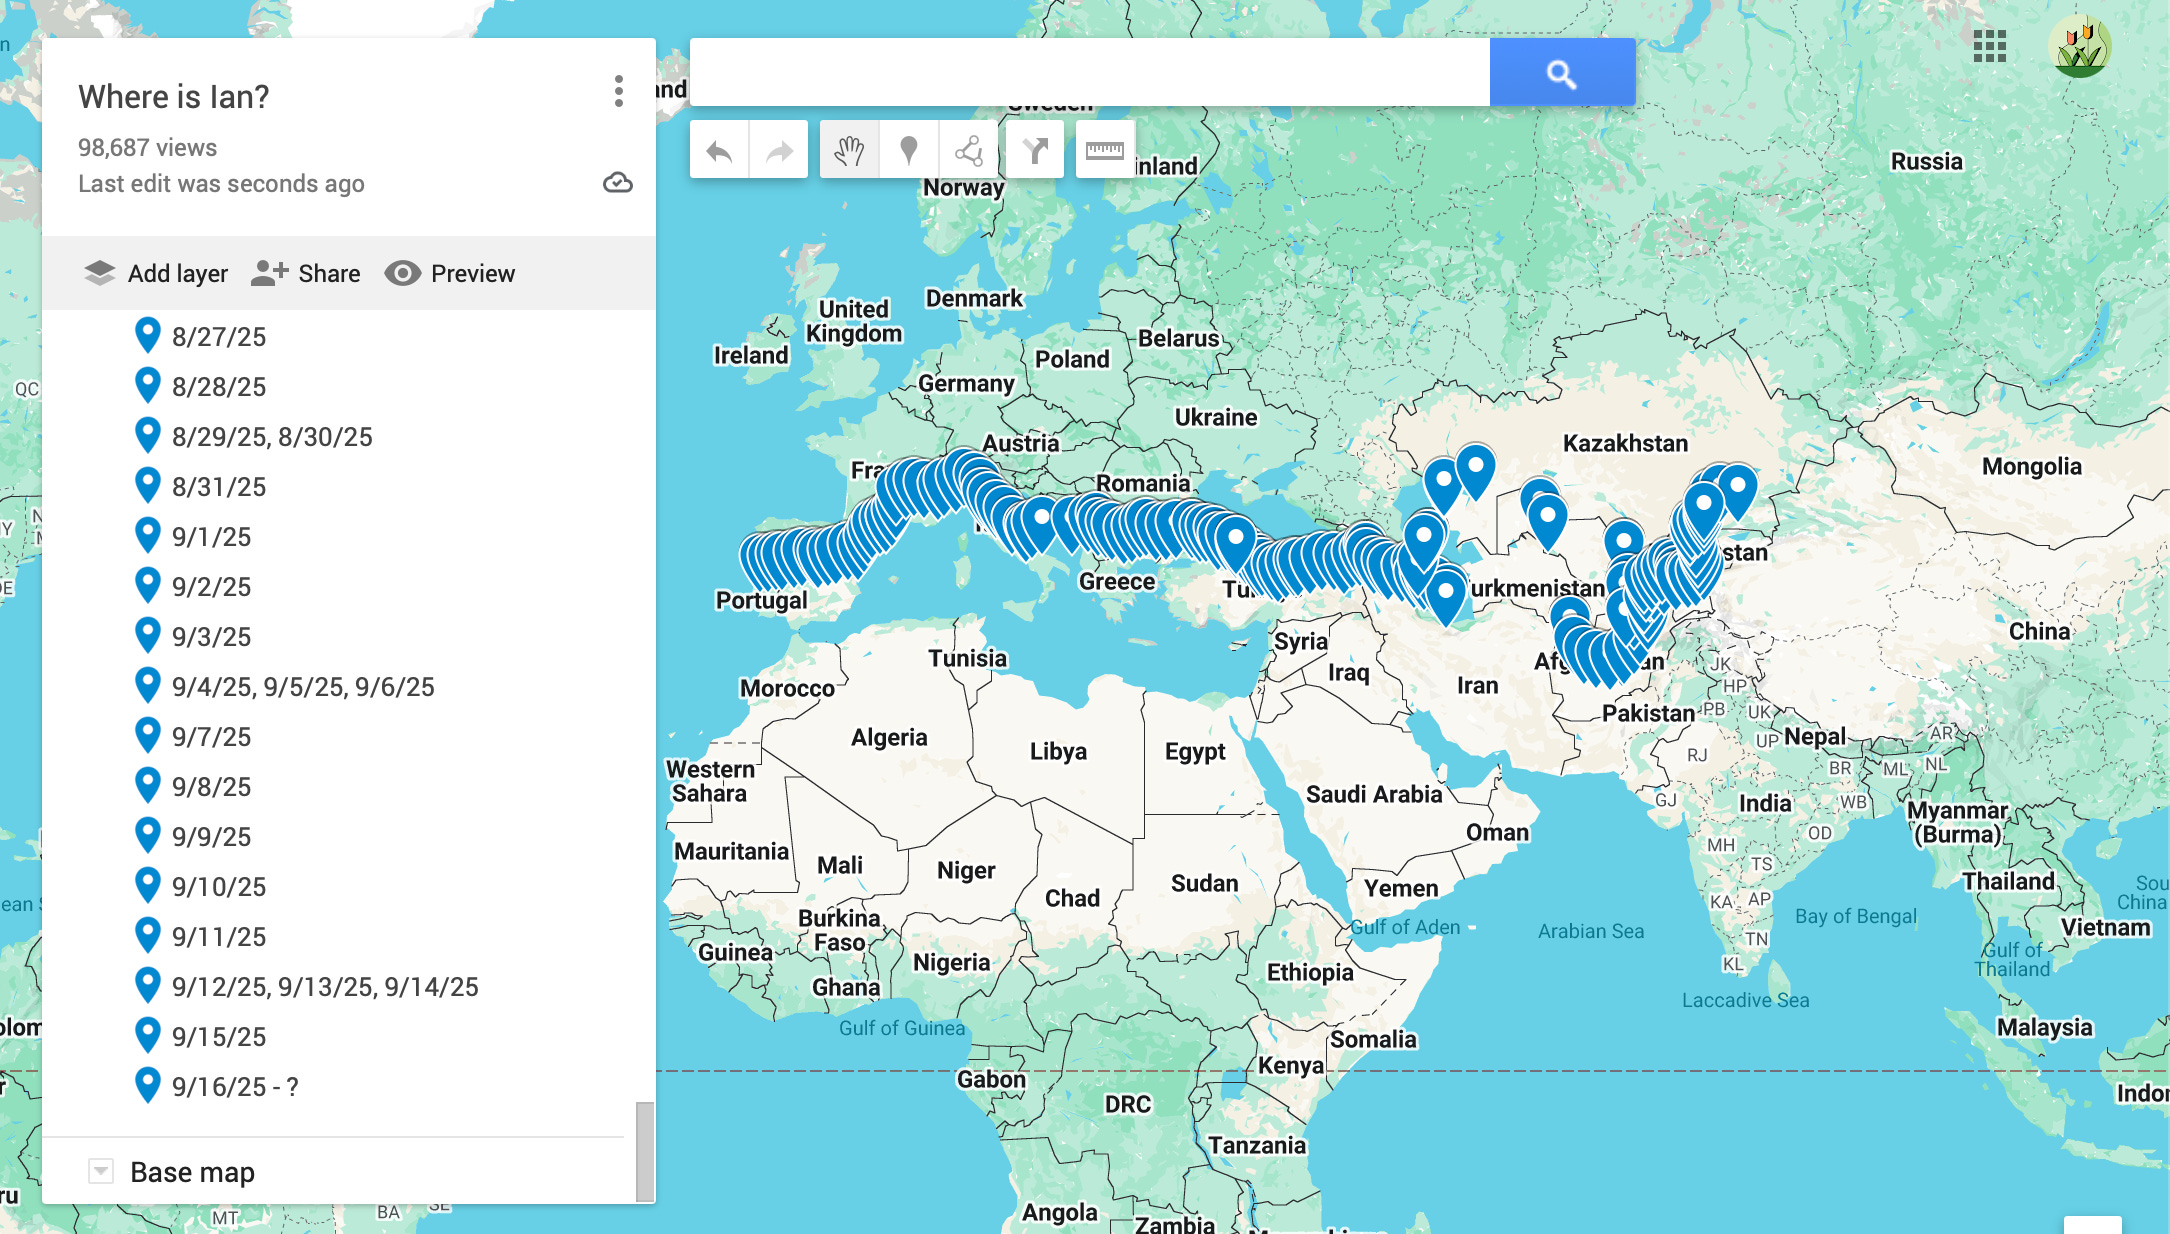Select the Add directions tool
2170x1234 pixels.
tap(1035, 151)
